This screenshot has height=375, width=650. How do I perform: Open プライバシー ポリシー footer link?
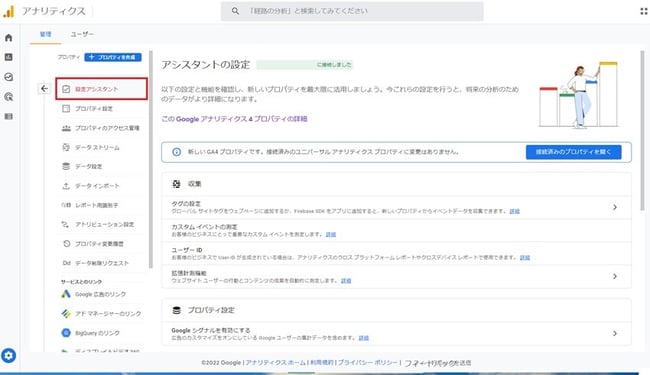click(x=368, y=363)
